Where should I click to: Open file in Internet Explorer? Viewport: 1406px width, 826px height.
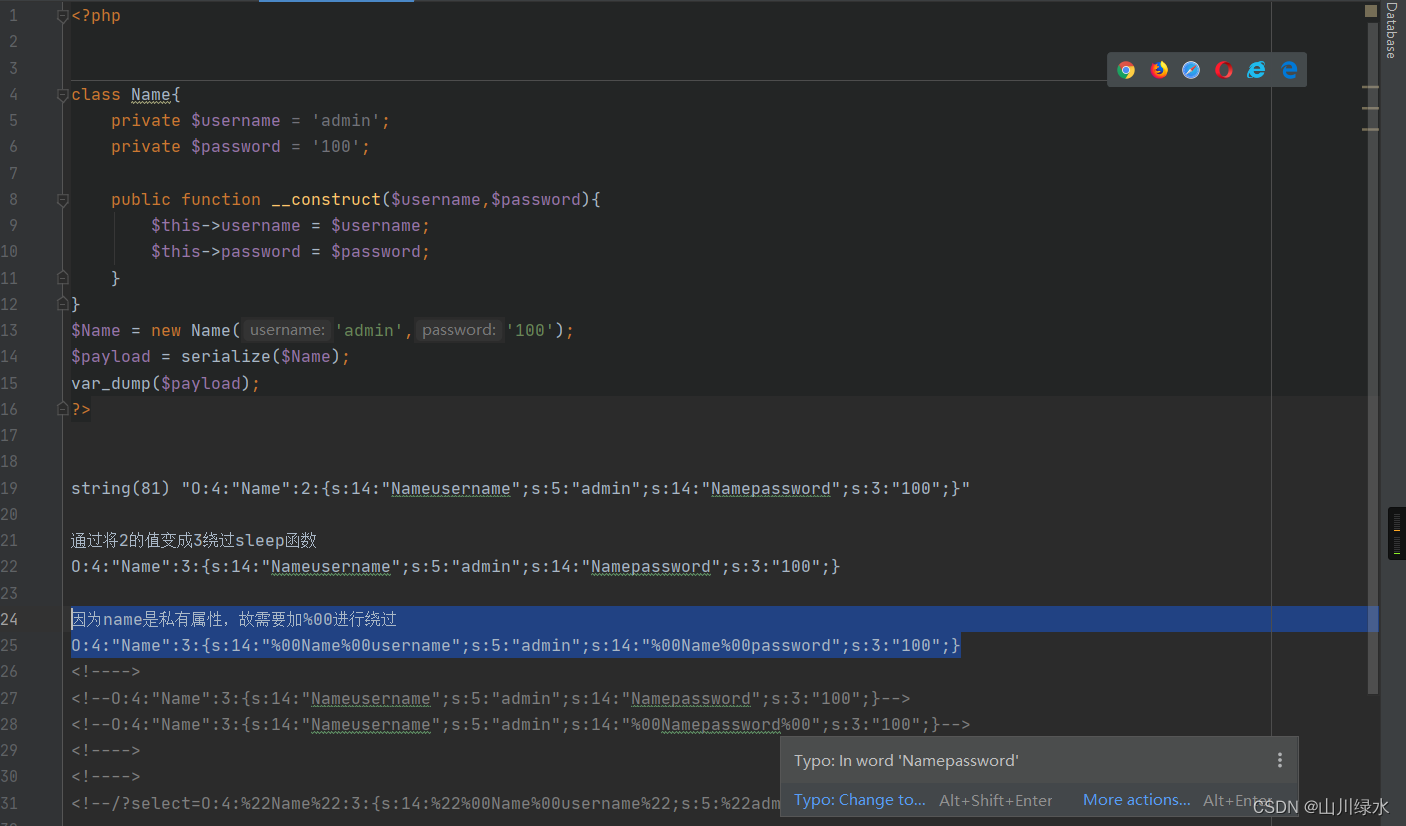coord(1256,70)
